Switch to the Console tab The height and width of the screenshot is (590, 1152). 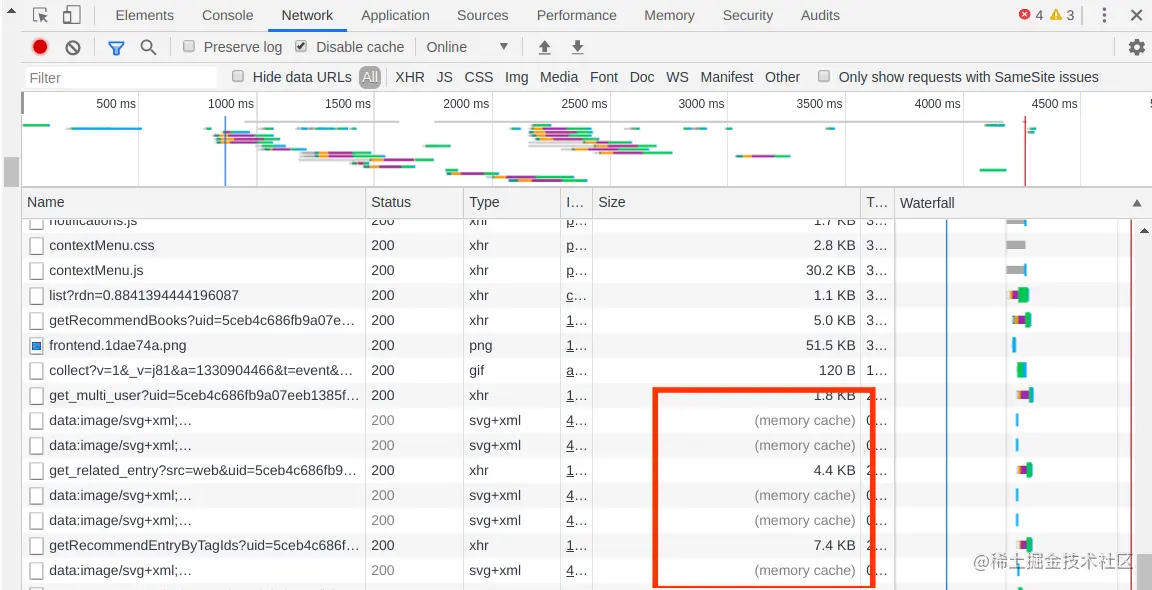click(228, 15)
